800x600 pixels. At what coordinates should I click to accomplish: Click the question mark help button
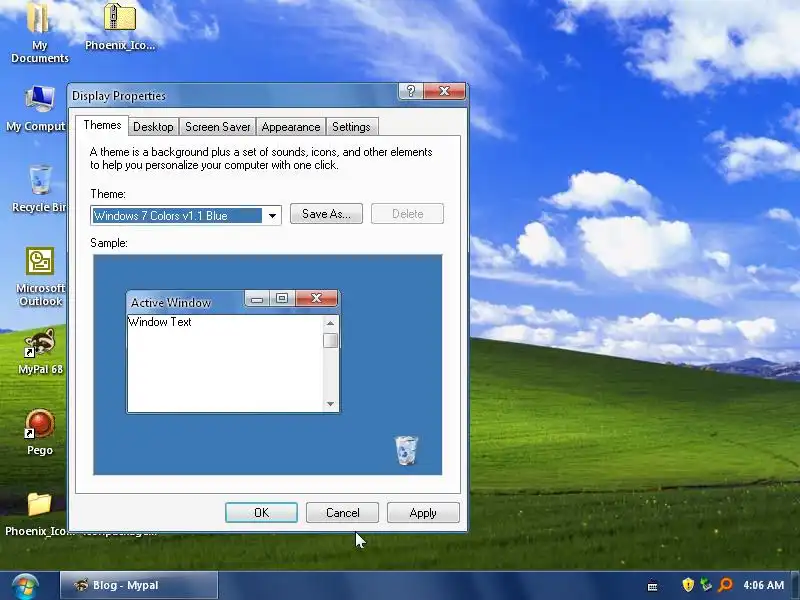pos(411,91)
